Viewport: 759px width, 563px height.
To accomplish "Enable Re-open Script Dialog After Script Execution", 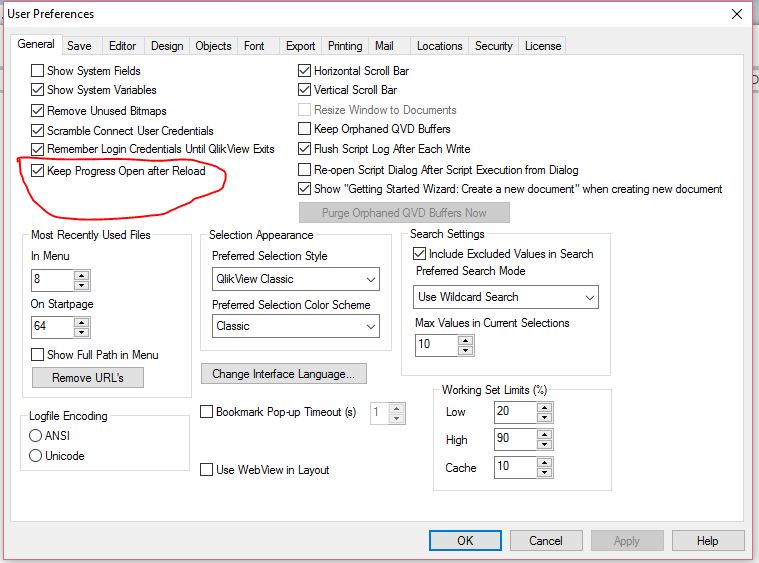I will [x=304, y=169].
